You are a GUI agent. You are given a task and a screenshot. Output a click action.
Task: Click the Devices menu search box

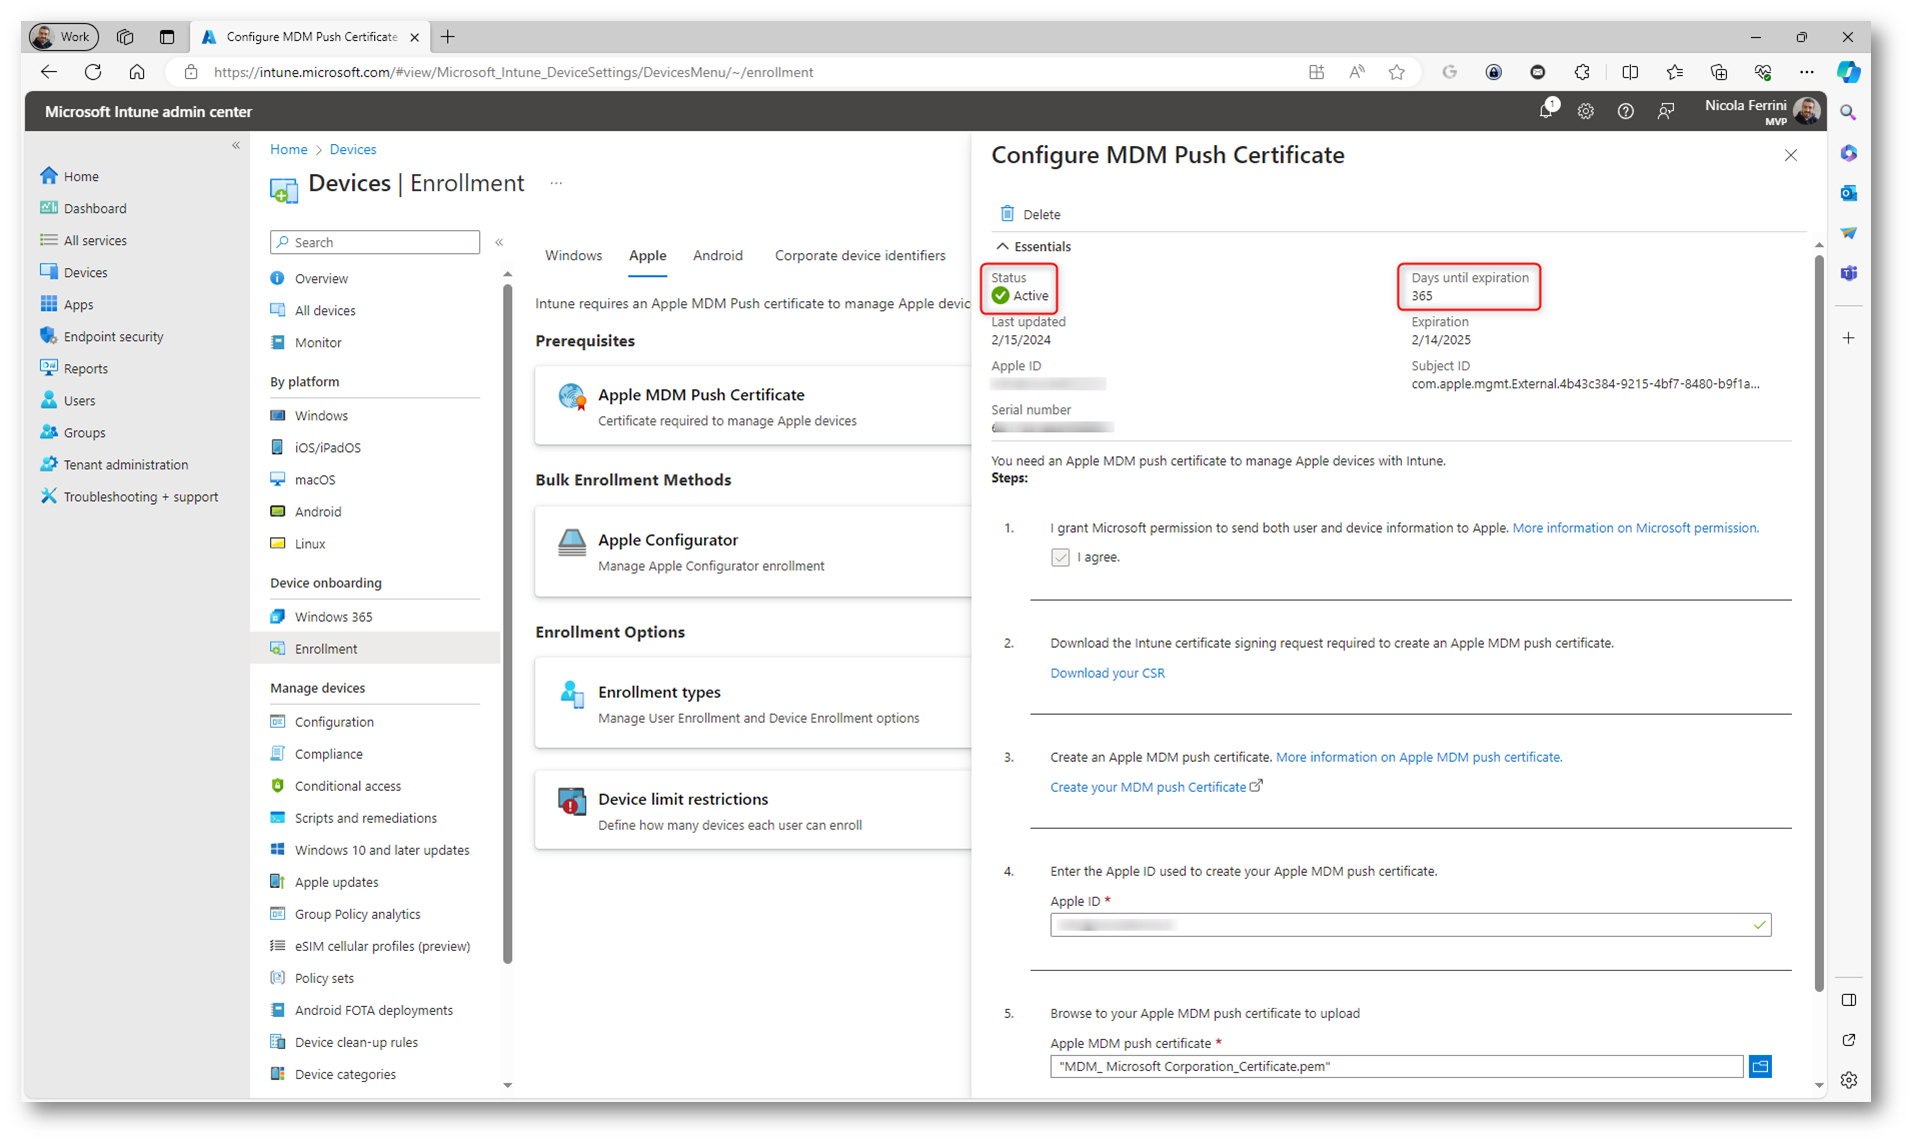point(375,242)
